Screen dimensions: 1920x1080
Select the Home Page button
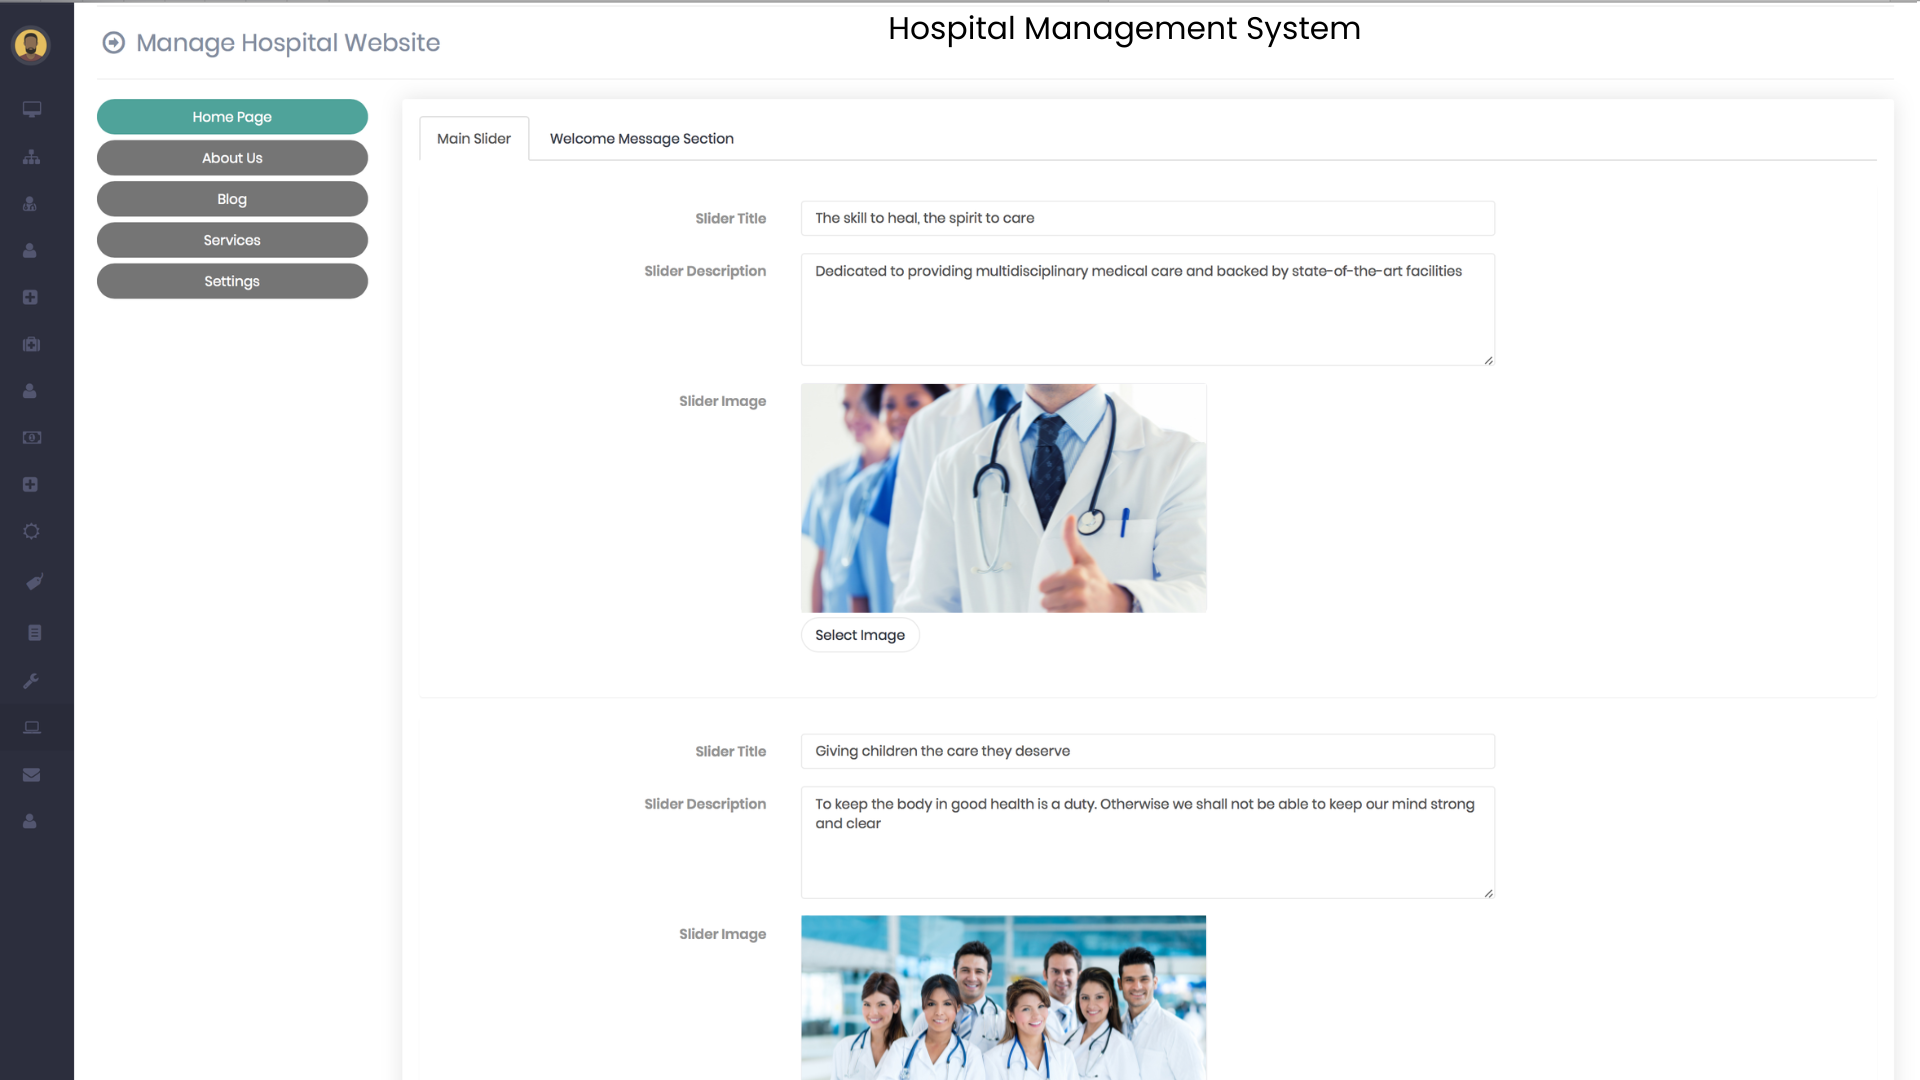pos(232,117)
